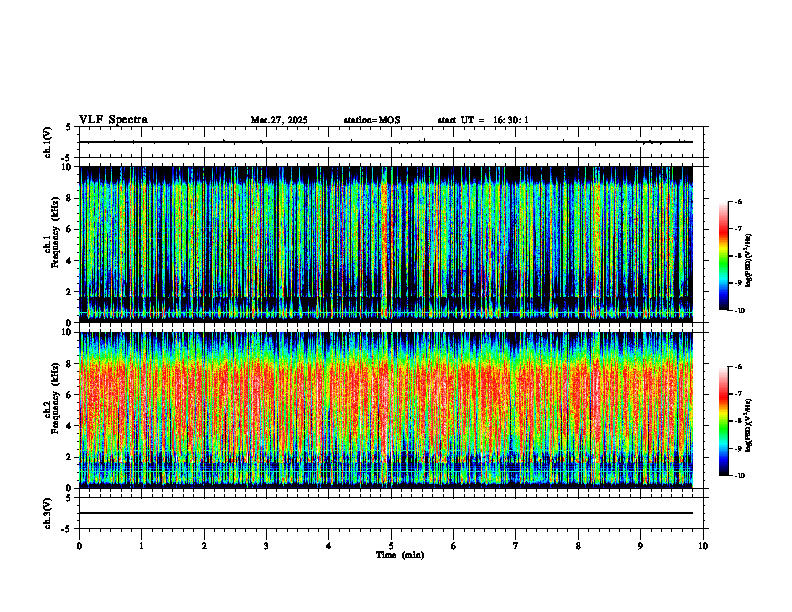
Task: Click the "1" tick on the time axis
Action: tap(141, 546)
